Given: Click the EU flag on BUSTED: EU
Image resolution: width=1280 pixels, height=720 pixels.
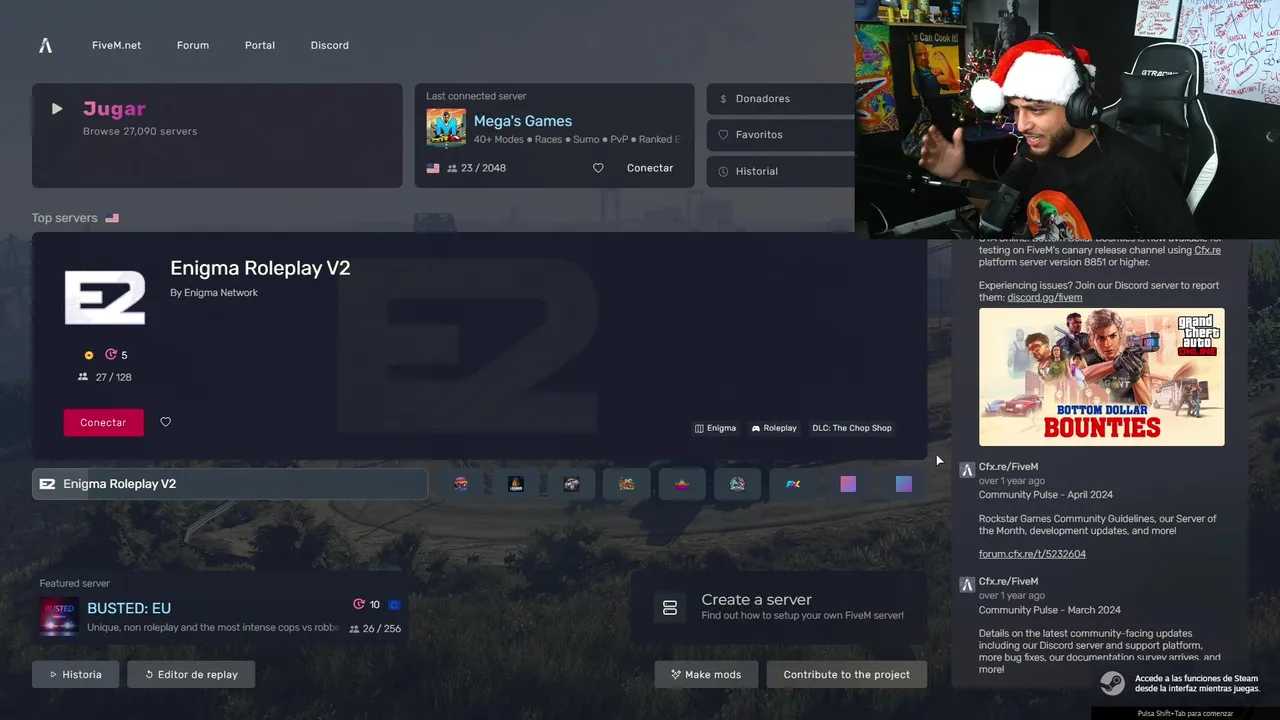Looking at the screenshot, I should [394, 604].
